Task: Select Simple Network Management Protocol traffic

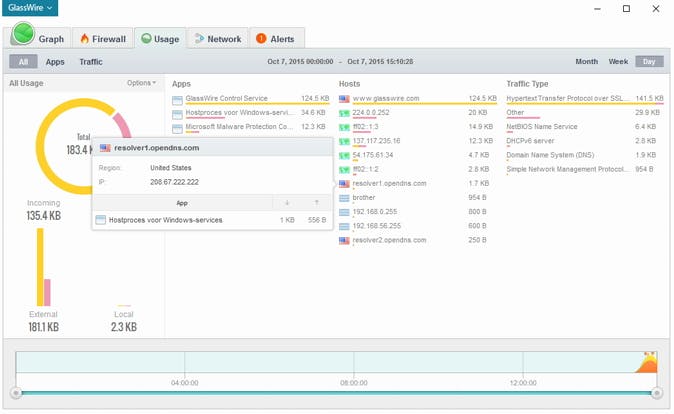Action: coord(585,170)
